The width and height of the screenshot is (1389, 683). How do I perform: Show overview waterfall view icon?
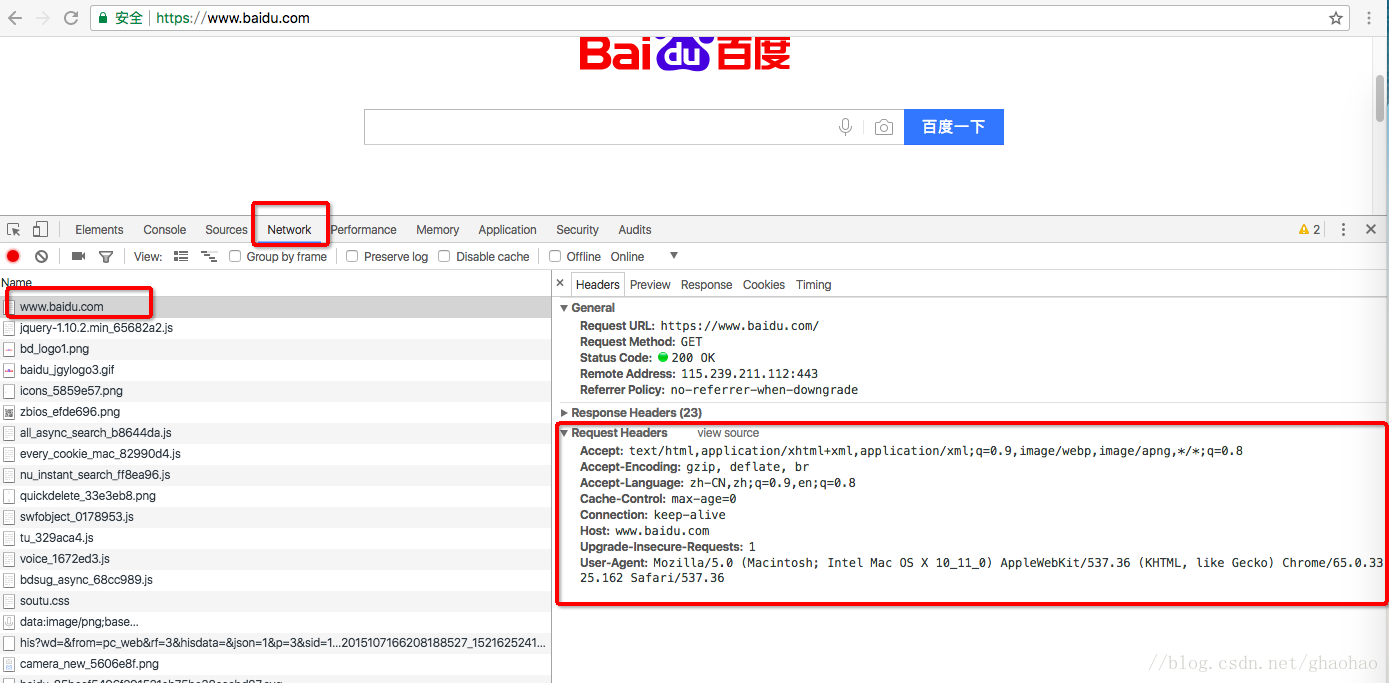click(209, 256)
